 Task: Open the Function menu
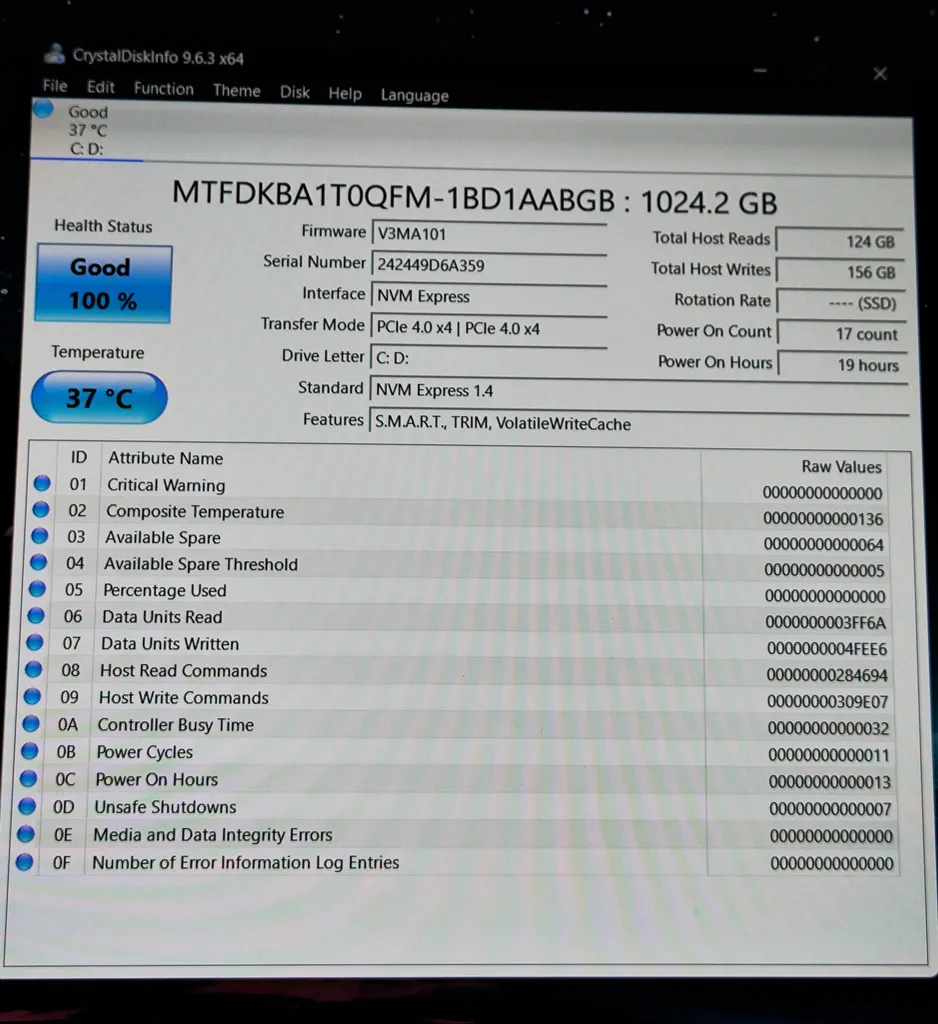pos(163,89)
